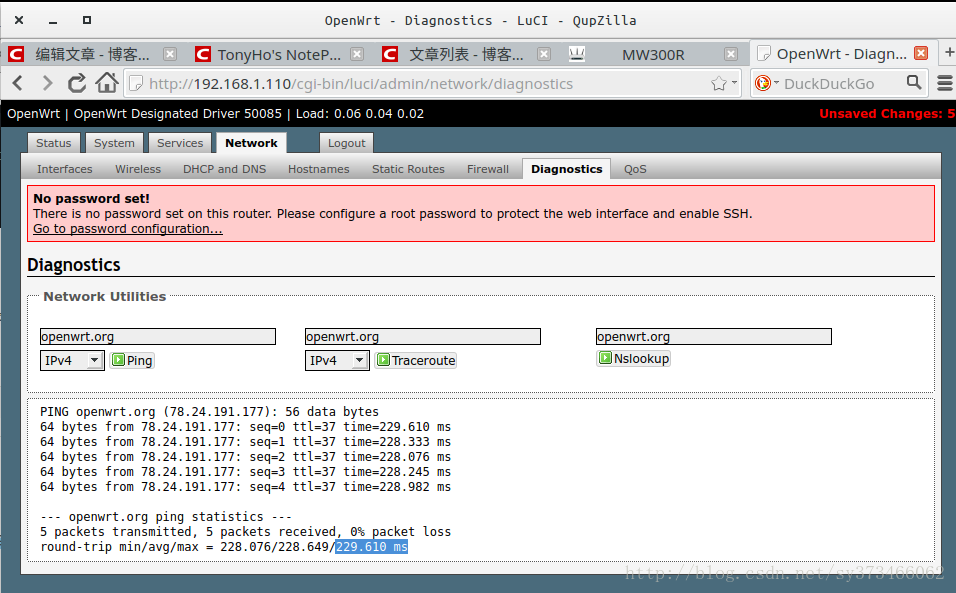The image size is (956, 593).
Task: Open the home page icon
Action: (107, 83)
